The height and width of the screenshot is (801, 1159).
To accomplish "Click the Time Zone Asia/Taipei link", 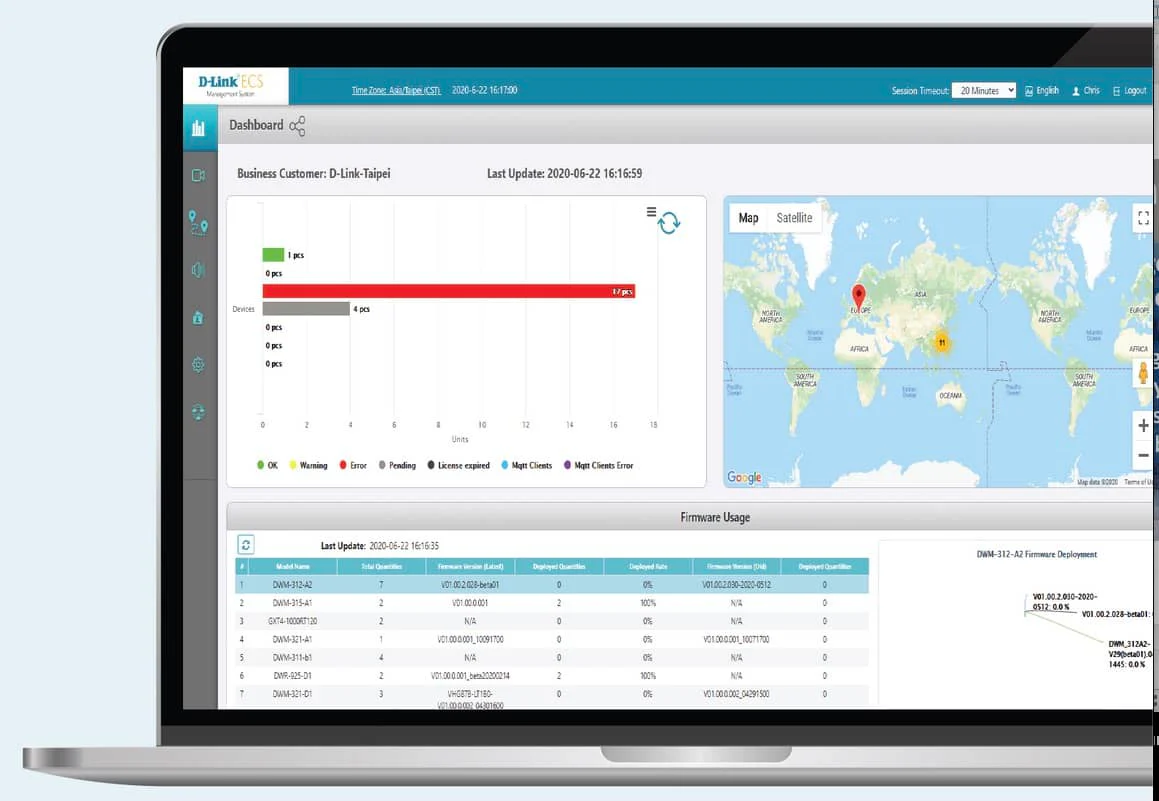I will tap(395, 90).
